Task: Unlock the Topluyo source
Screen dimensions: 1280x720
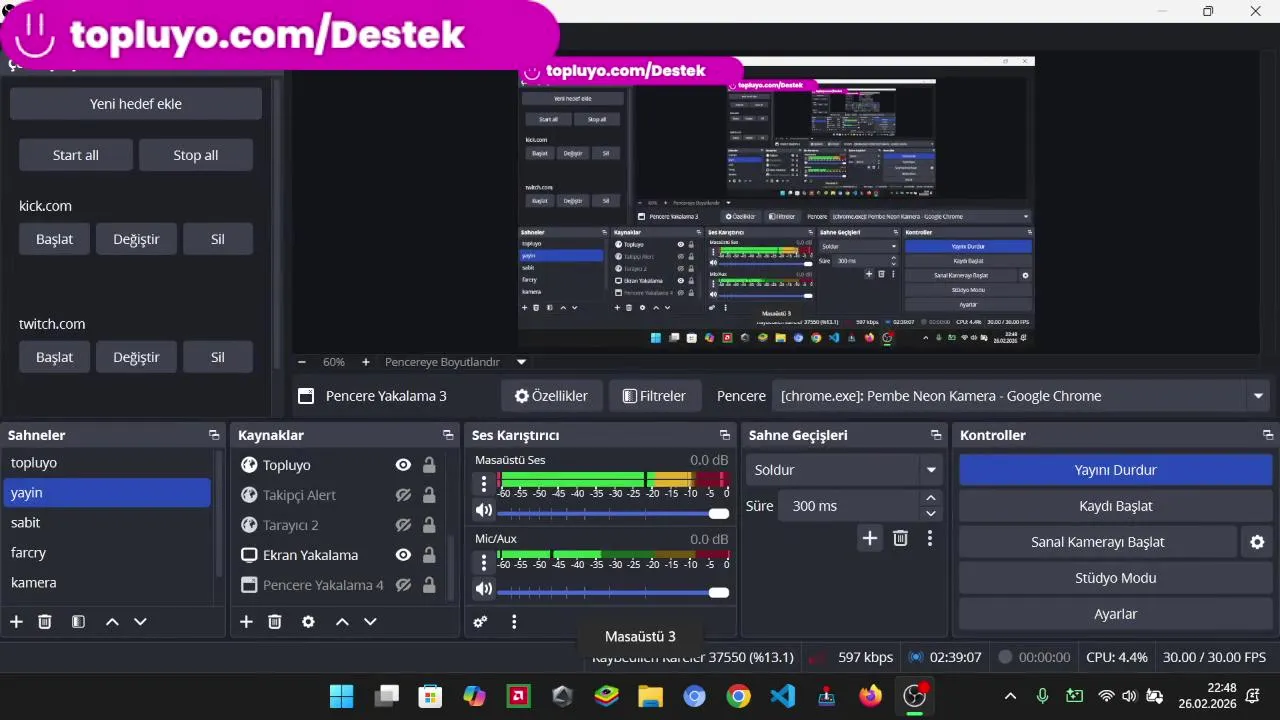Action: pos(429,465)
